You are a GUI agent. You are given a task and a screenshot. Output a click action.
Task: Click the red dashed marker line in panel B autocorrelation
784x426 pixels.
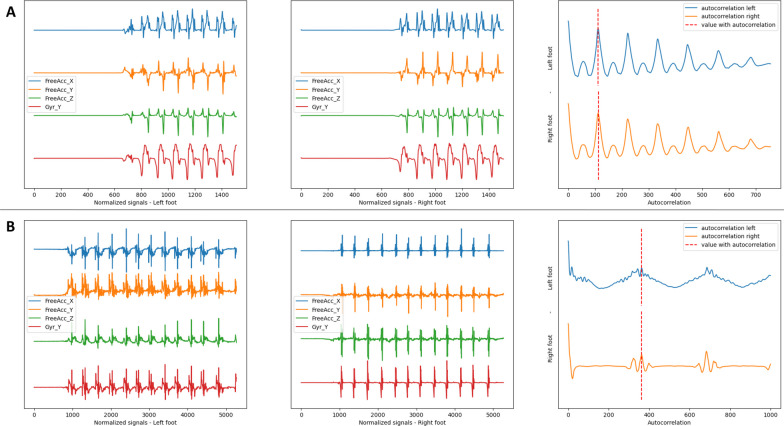coord(642,314)
